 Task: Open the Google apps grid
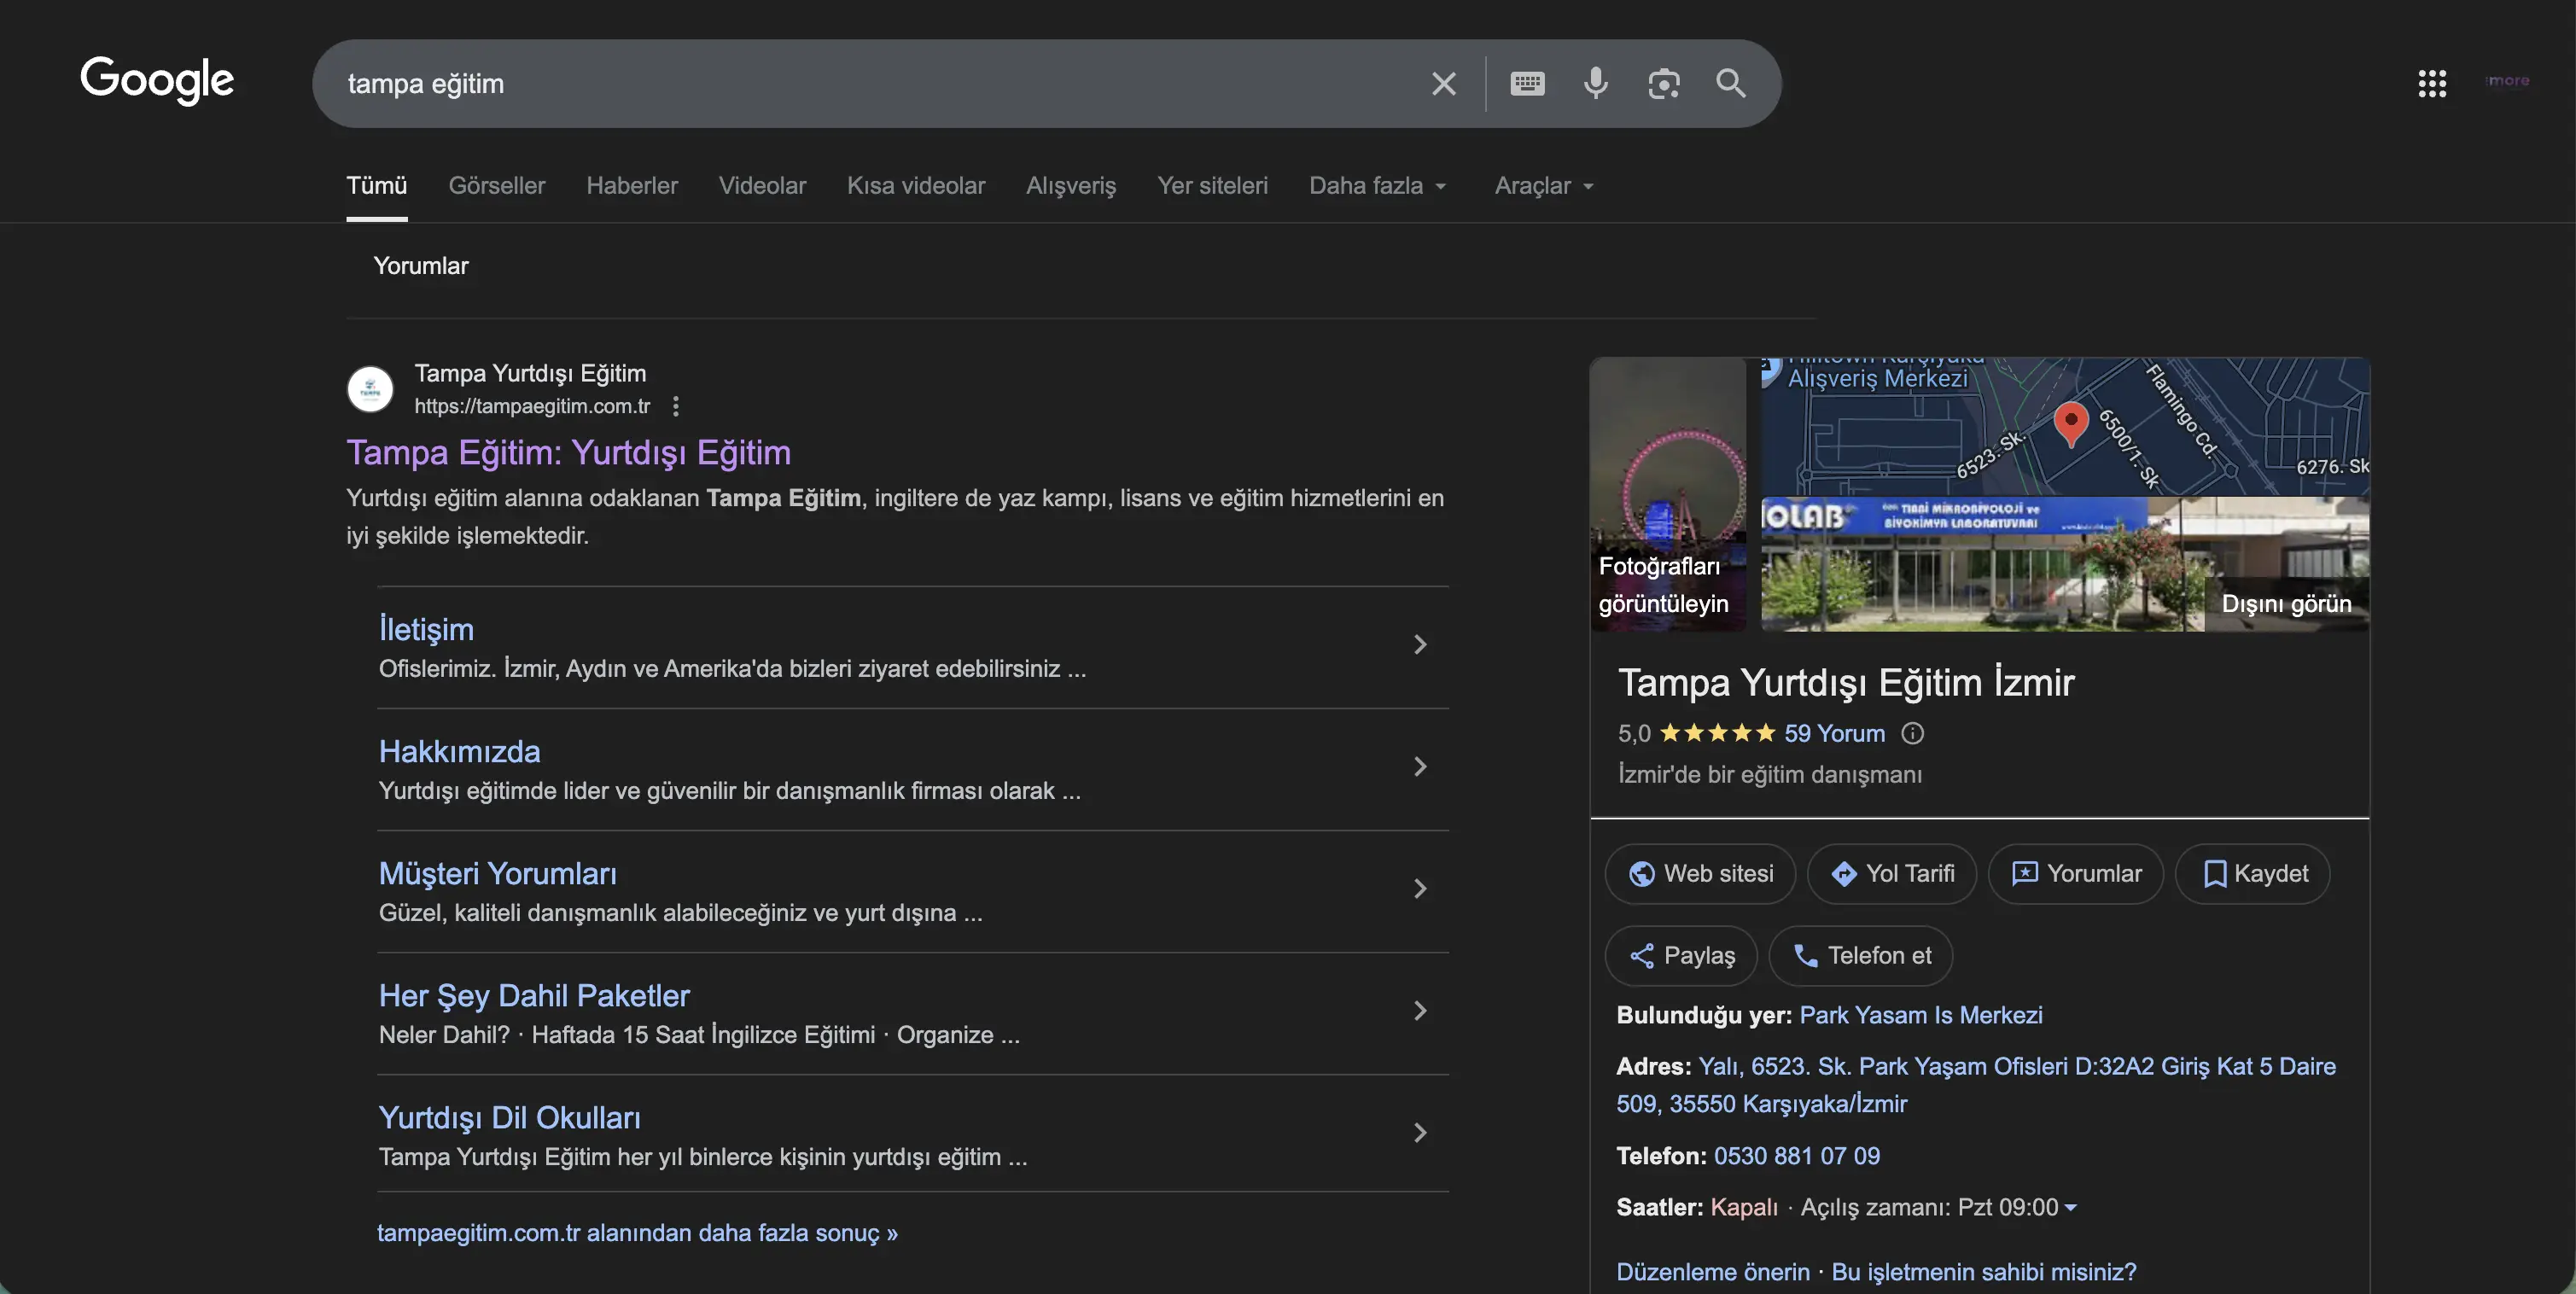[2432, 83]
